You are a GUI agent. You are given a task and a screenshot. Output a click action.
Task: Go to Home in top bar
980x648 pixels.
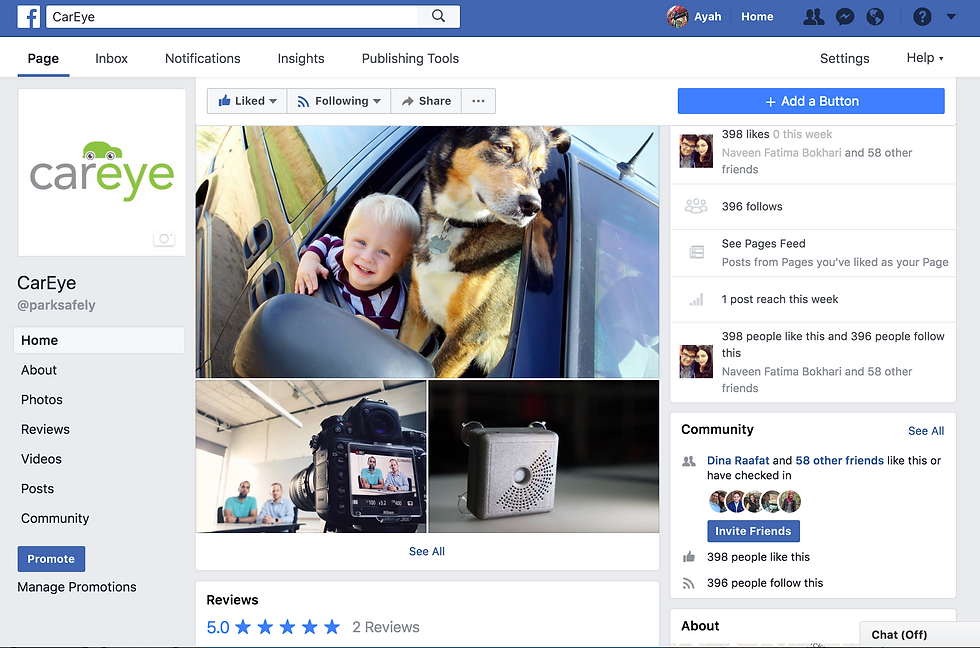(x=757, y=17)
